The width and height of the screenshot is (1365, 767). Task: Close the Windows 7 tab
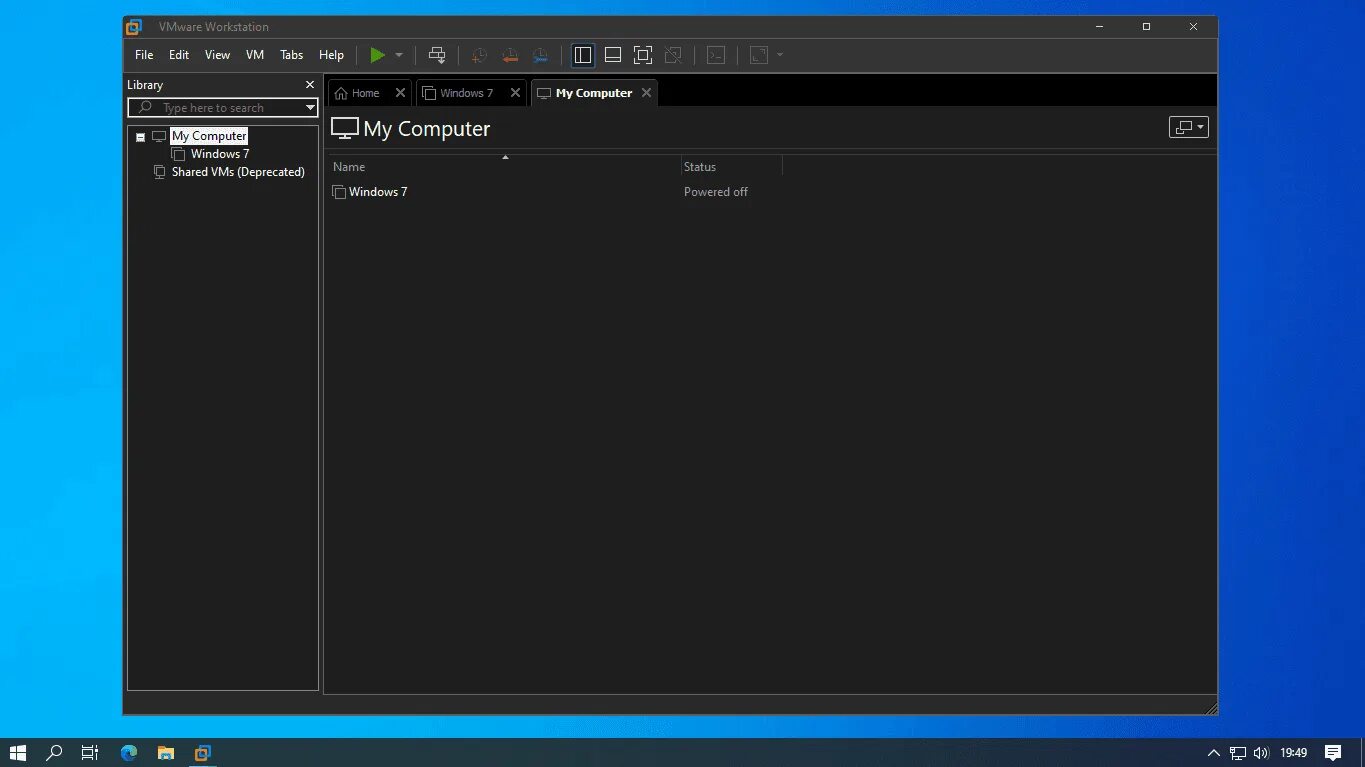click(x=515, y=93)
